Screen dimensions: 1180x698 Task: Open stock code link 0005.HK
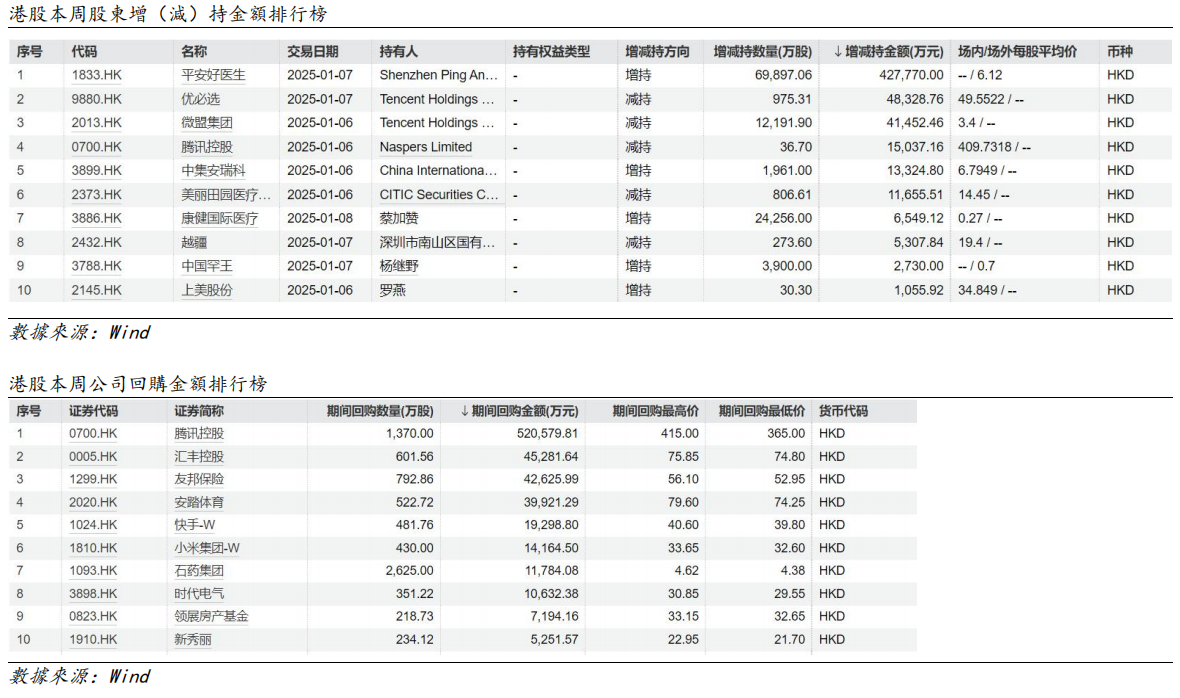(x=93, y=457)
